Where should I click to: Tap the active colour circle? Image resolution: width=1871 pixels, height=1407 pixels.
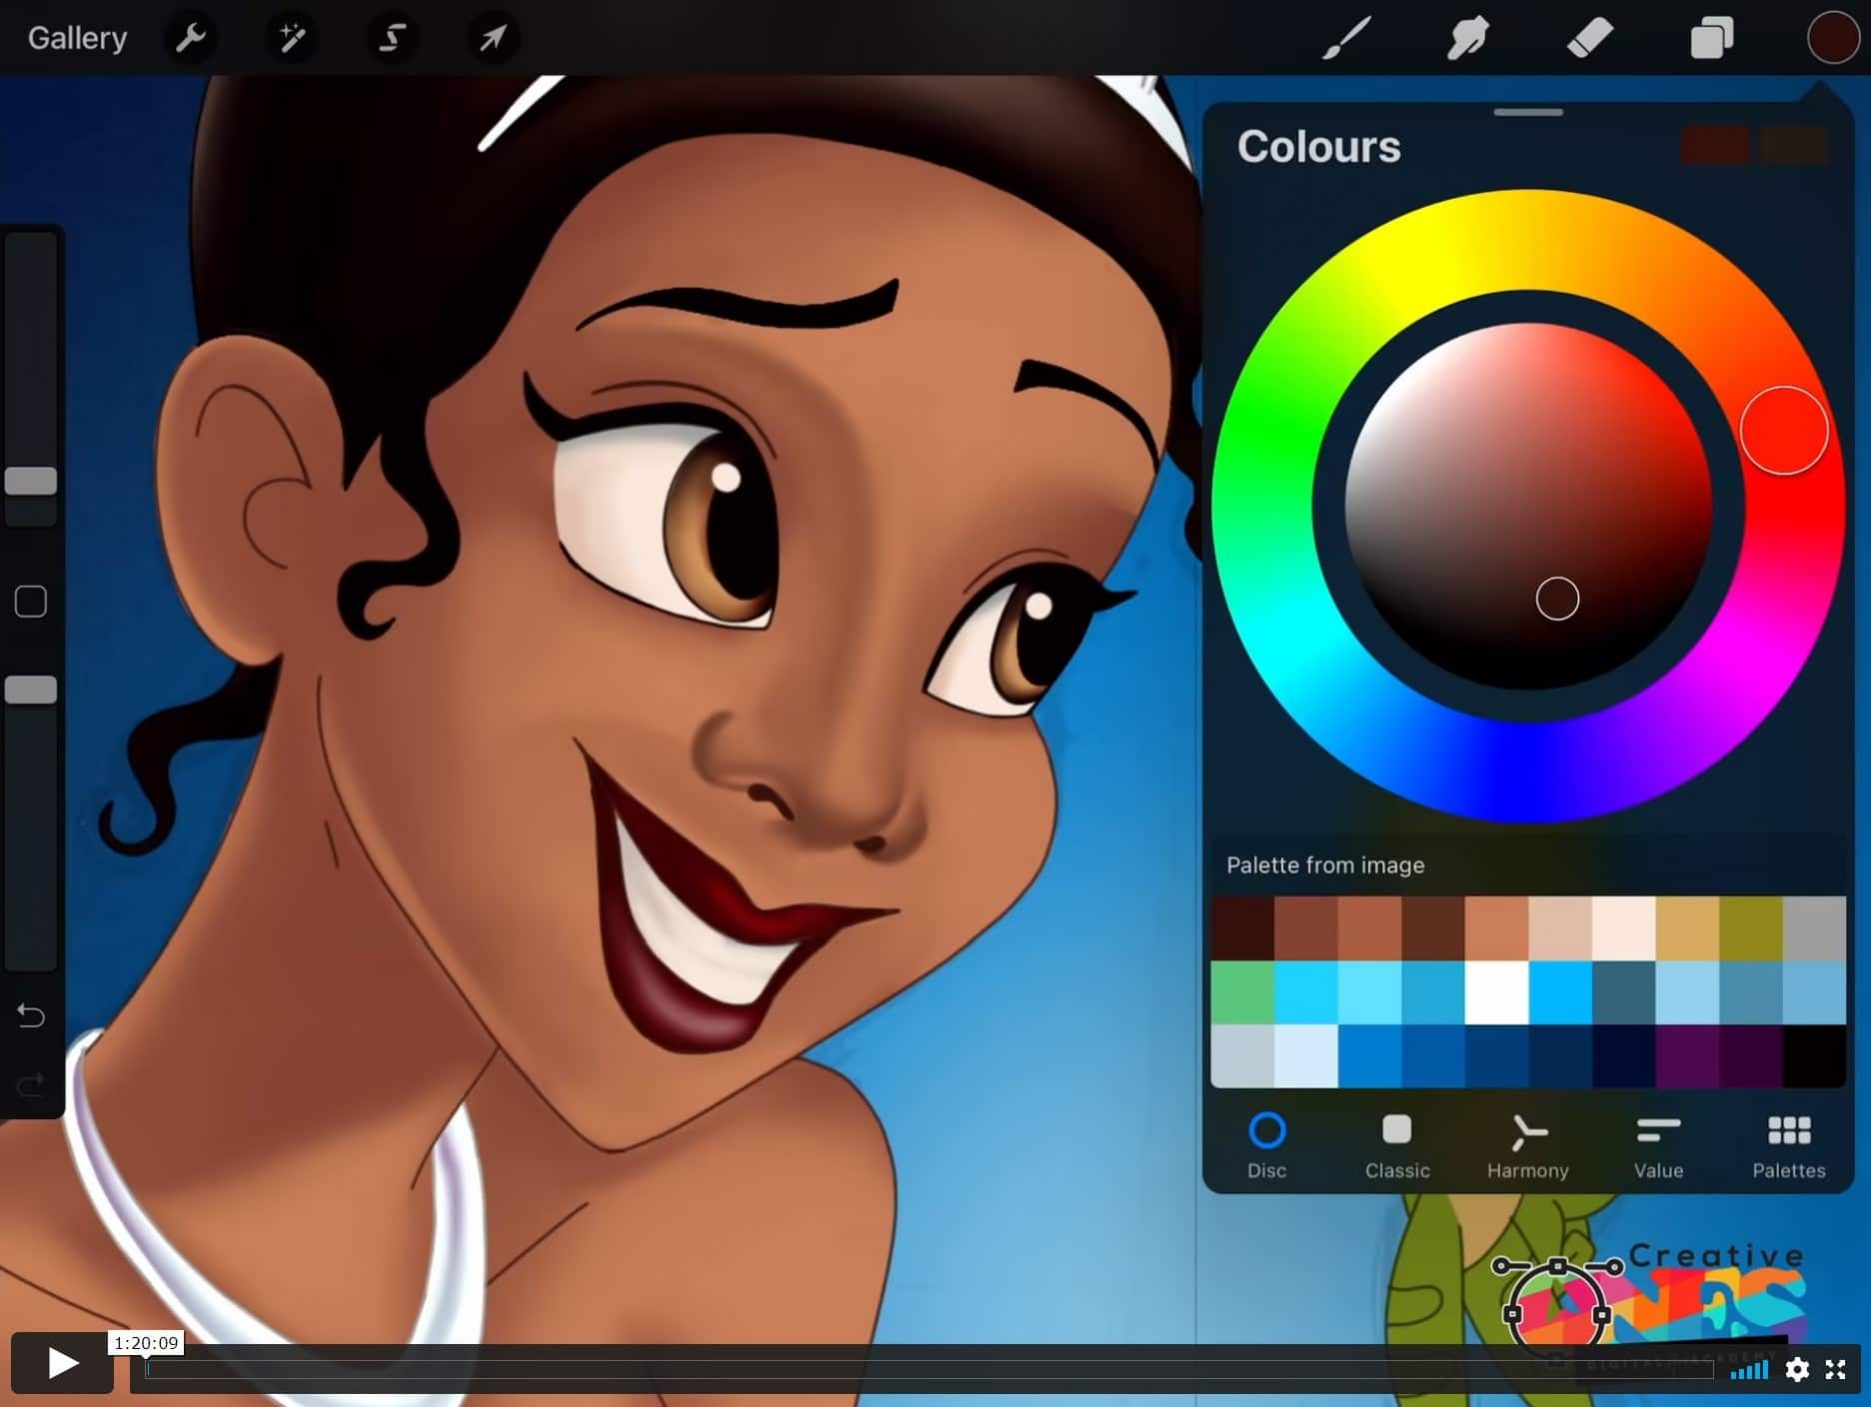tap(1833, 38)
